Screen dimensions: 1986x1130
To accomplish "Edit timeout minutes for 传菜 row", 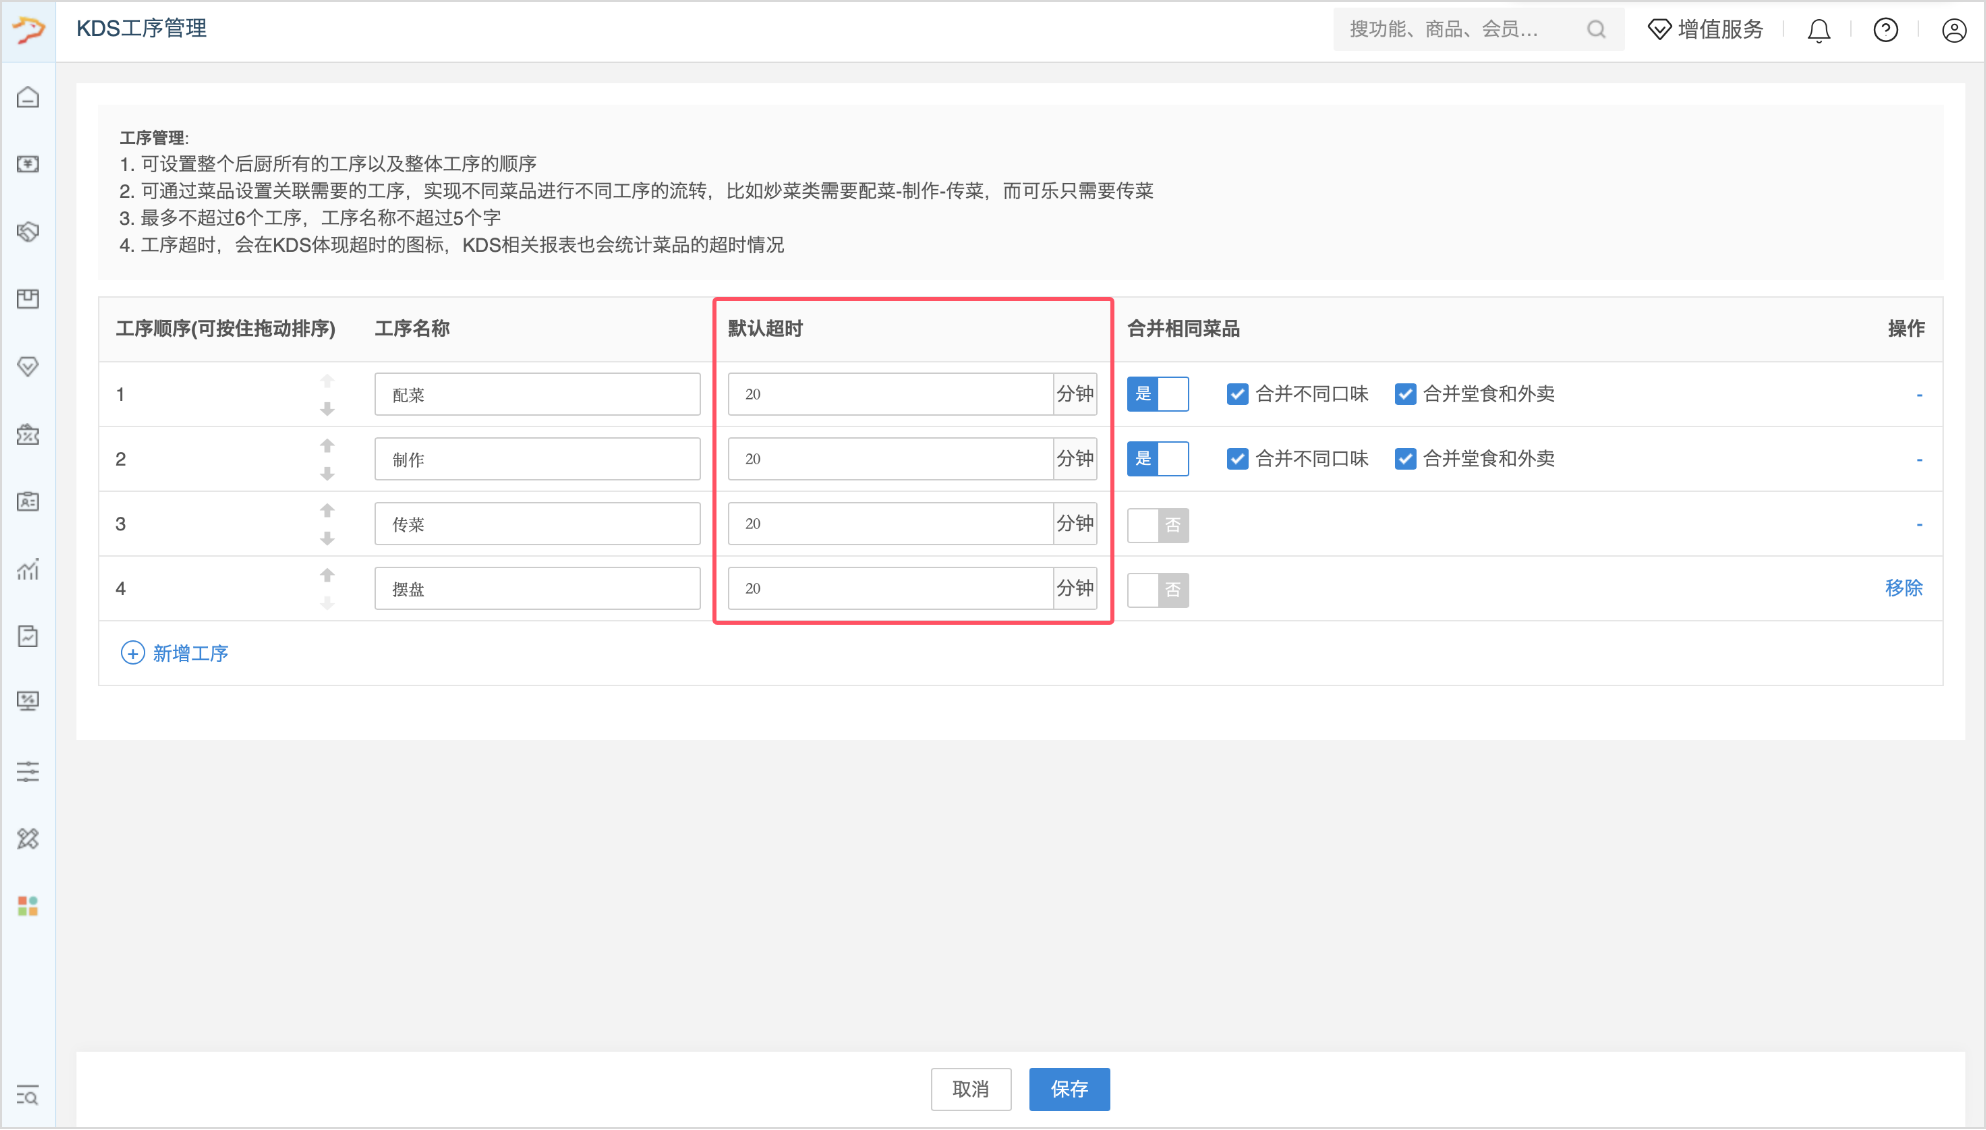I will [890, 524].
